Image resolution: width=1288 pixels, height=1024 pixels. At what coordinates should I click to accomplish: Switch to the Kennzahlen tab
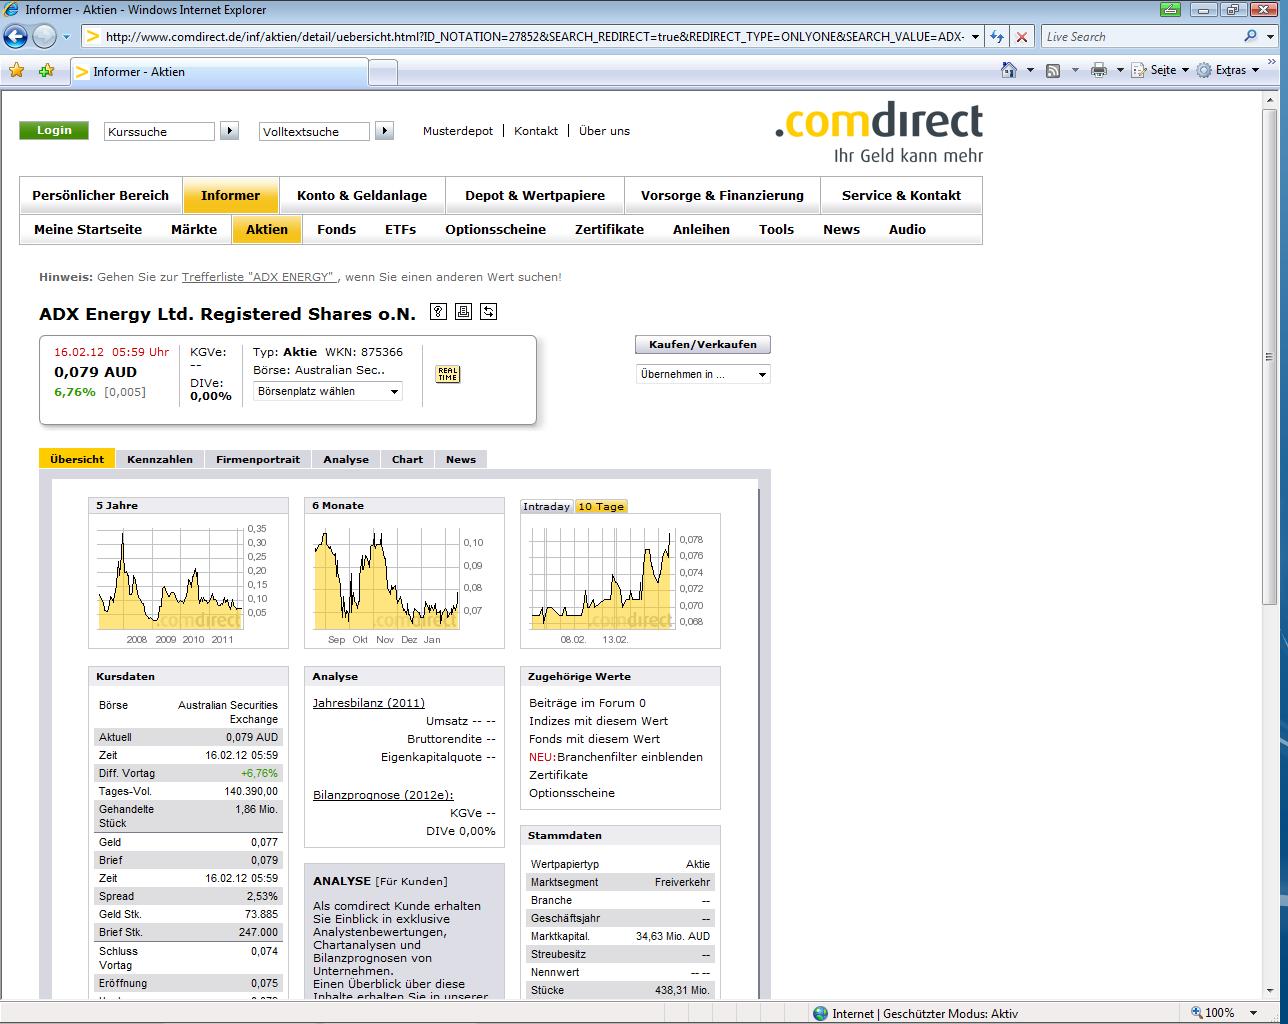pos(160,459)
